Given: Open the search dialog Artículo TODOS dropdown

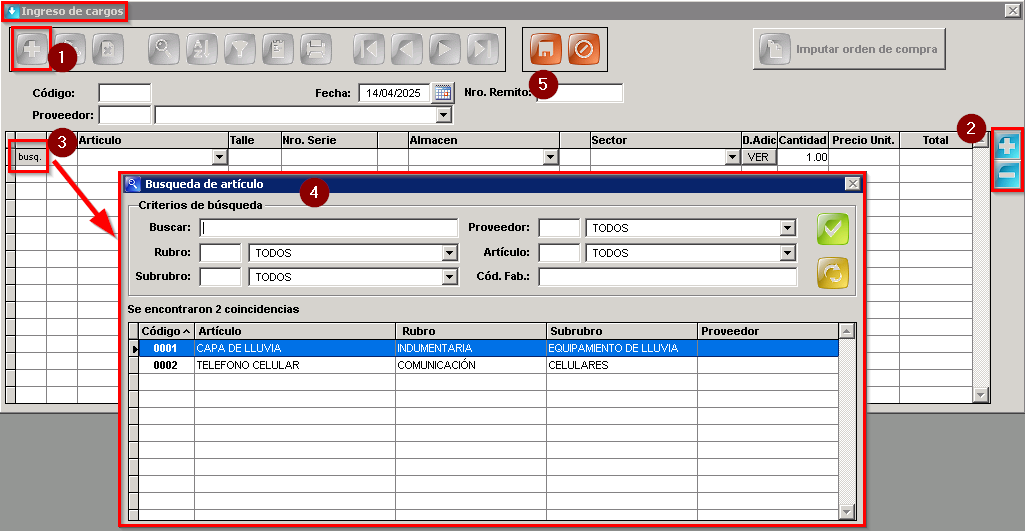Looking at the screenshot, I should tap(788, 253).
